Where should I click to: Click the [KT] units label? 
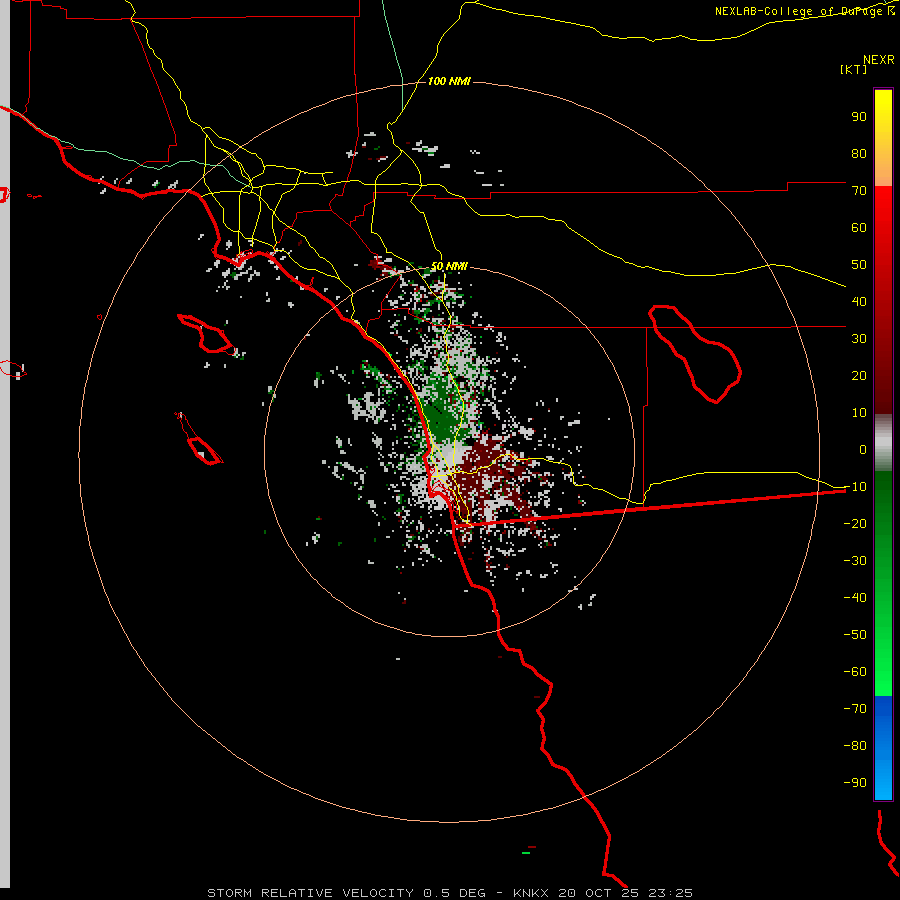pyautogui.click(x=853, y=69)
